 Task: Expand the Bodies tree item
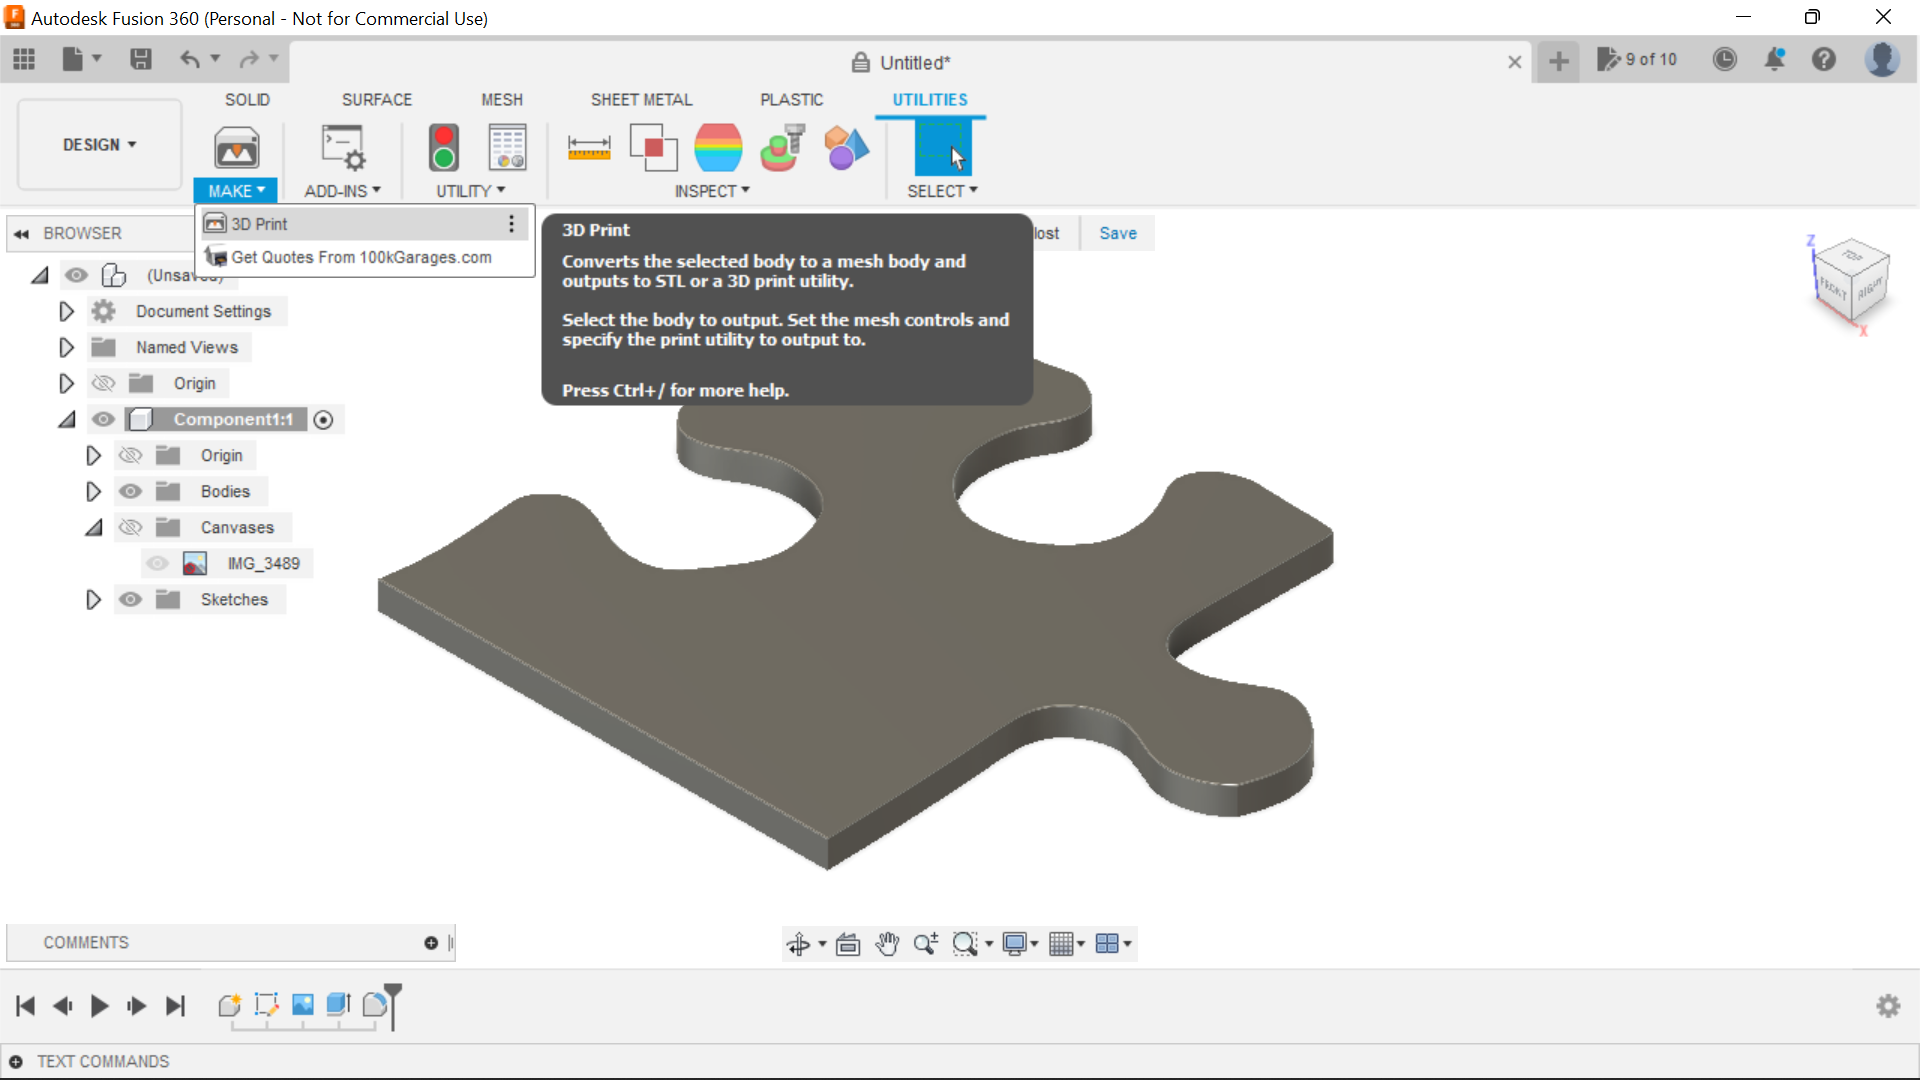click(x=92, y=491)
